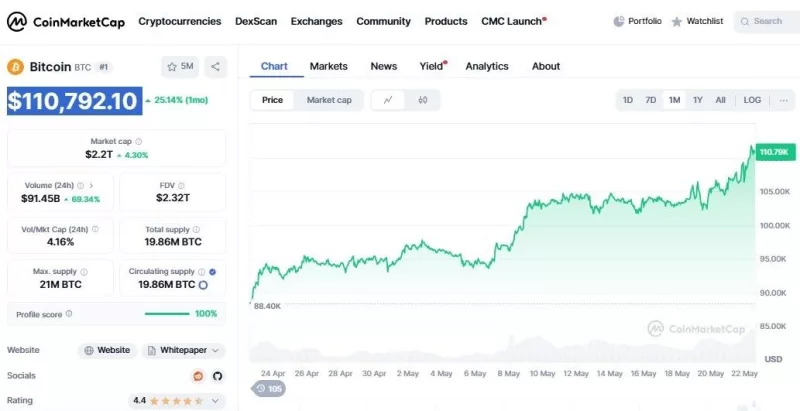
Task: Open the GitHub social link icon
Action: click(x=218, y=376)
